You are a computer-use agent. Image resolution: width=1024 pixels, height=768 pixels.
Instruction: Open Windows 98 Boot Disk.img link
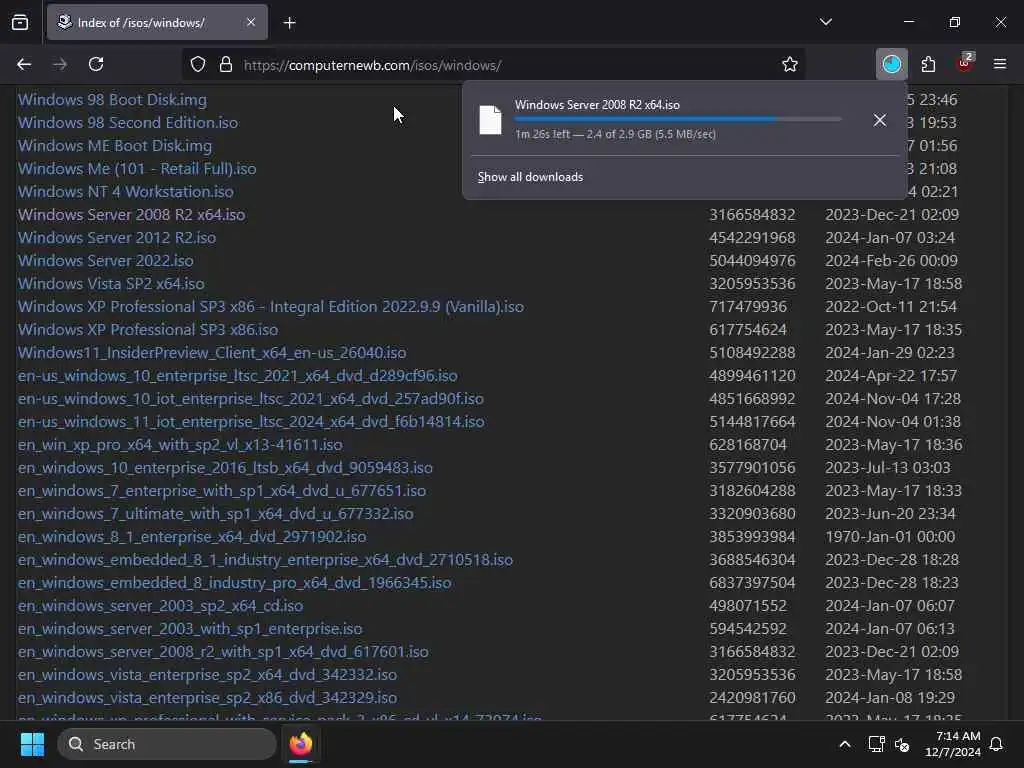coord(112,100)
